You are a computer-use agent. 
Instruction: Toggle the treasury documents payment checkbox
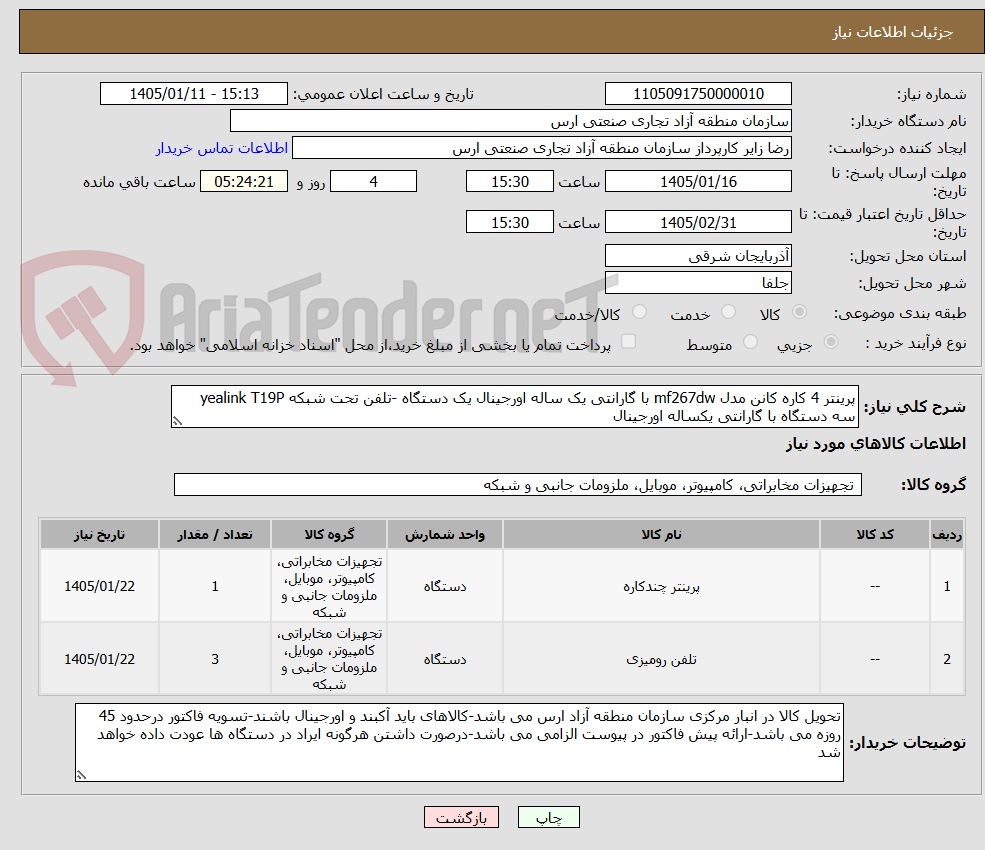628,342
